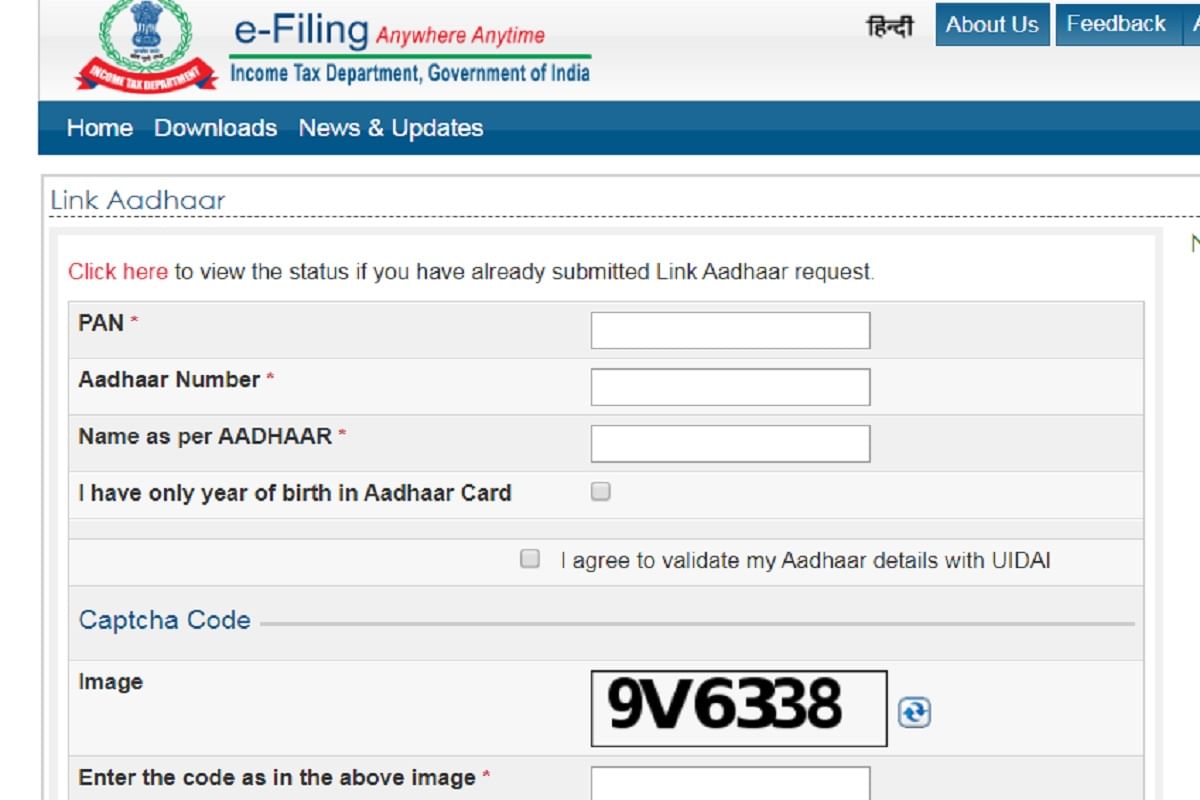Refresh the captcha image
This screenshot has height=800, width=1200.
(913, 713)
